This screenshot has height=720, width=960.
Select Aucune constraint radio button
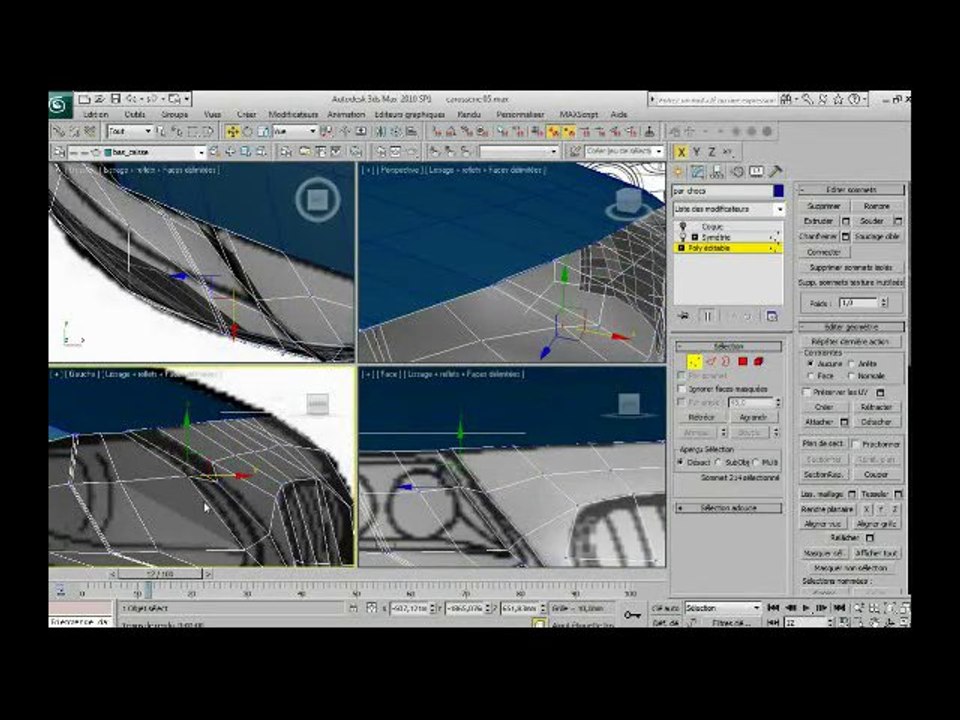point(810,364)
